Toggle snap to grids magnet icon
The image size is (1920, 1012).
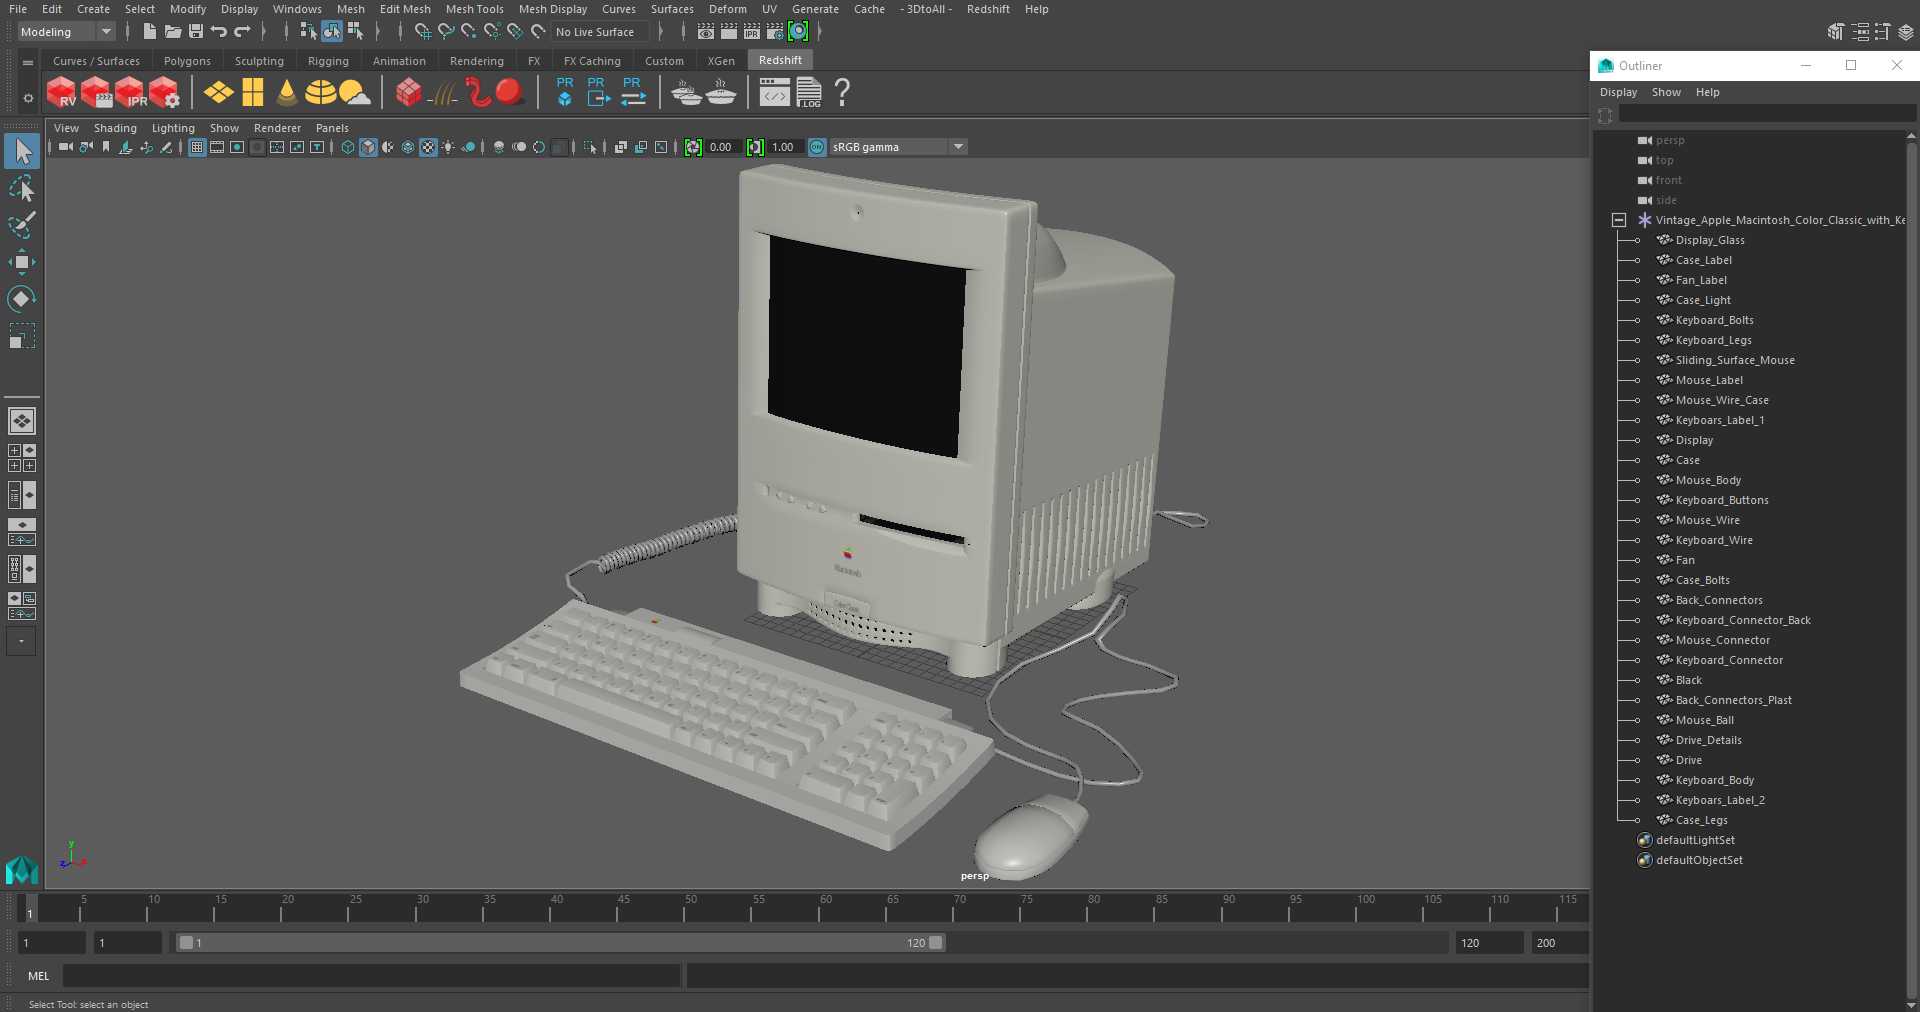tap(423, 32)
